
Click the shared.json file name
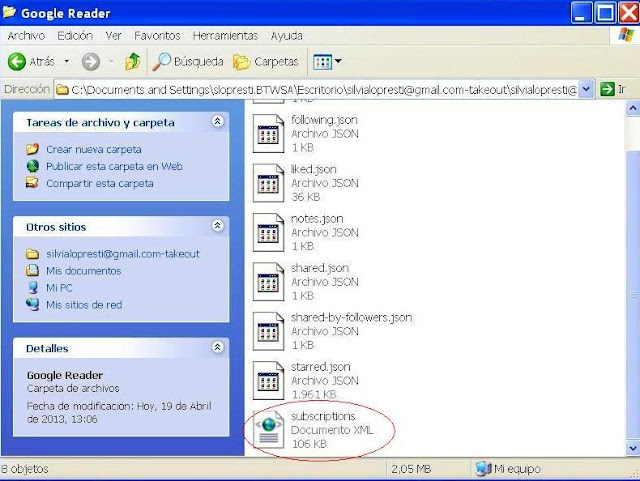point(320,268)
